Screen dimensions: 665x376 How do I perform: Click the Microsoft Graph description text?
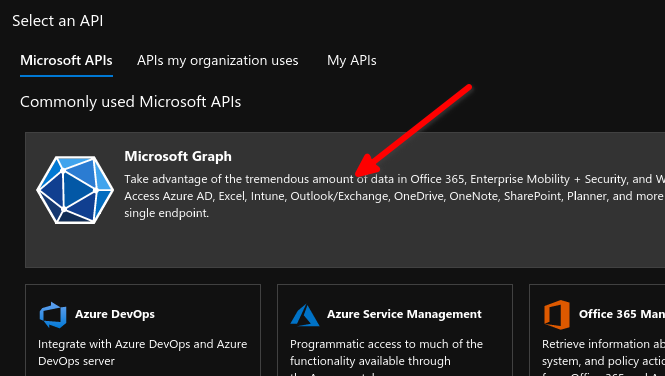point(394,196)
